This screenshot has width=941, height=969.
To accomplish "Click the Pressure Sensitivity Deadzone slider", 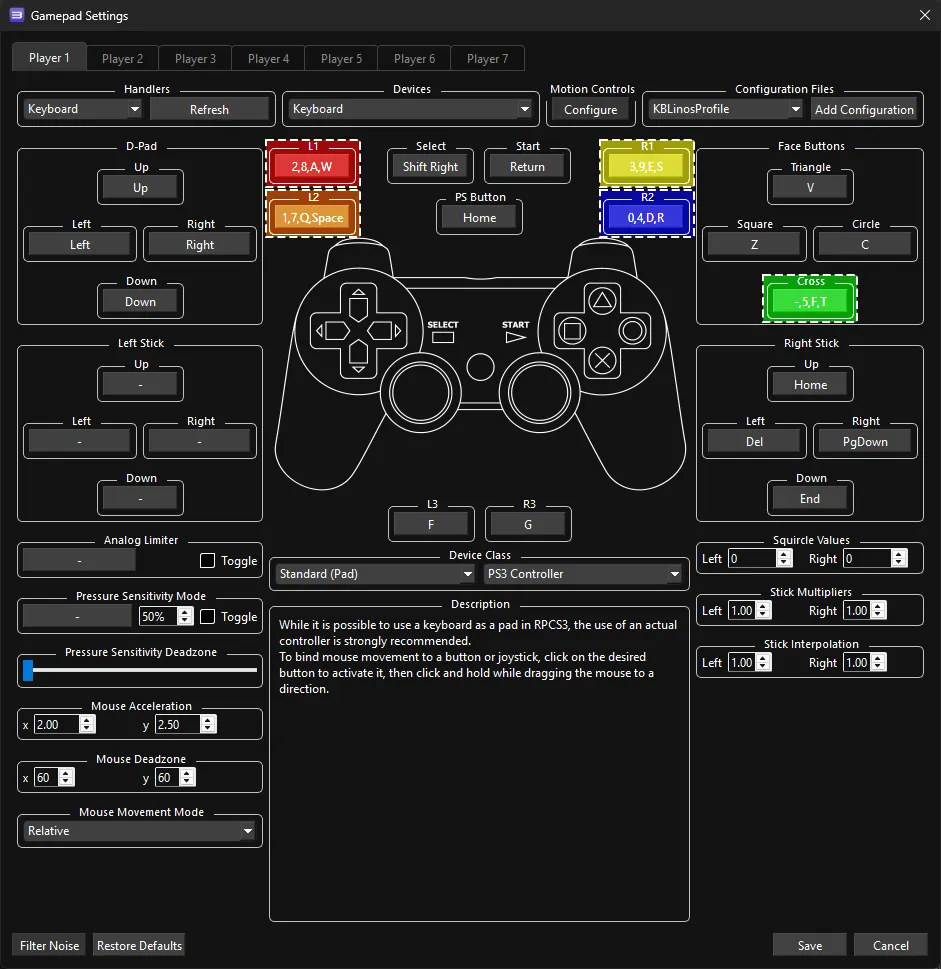I will click(140, 671).
